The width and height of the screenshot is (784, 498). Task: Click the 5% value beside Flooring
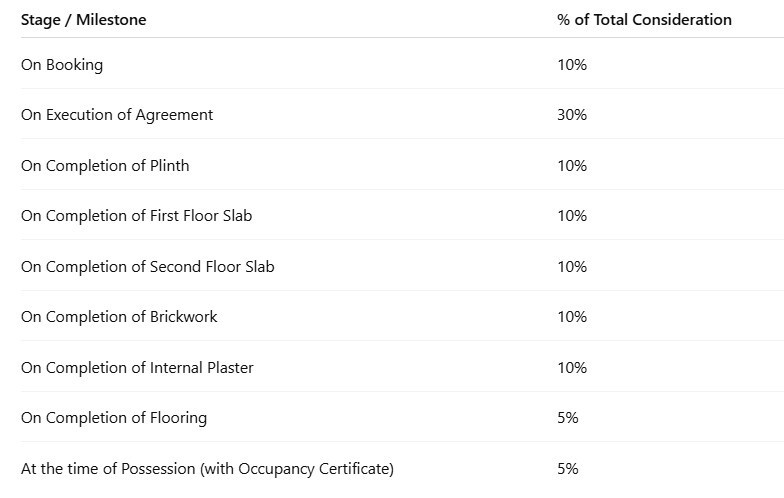568,418
